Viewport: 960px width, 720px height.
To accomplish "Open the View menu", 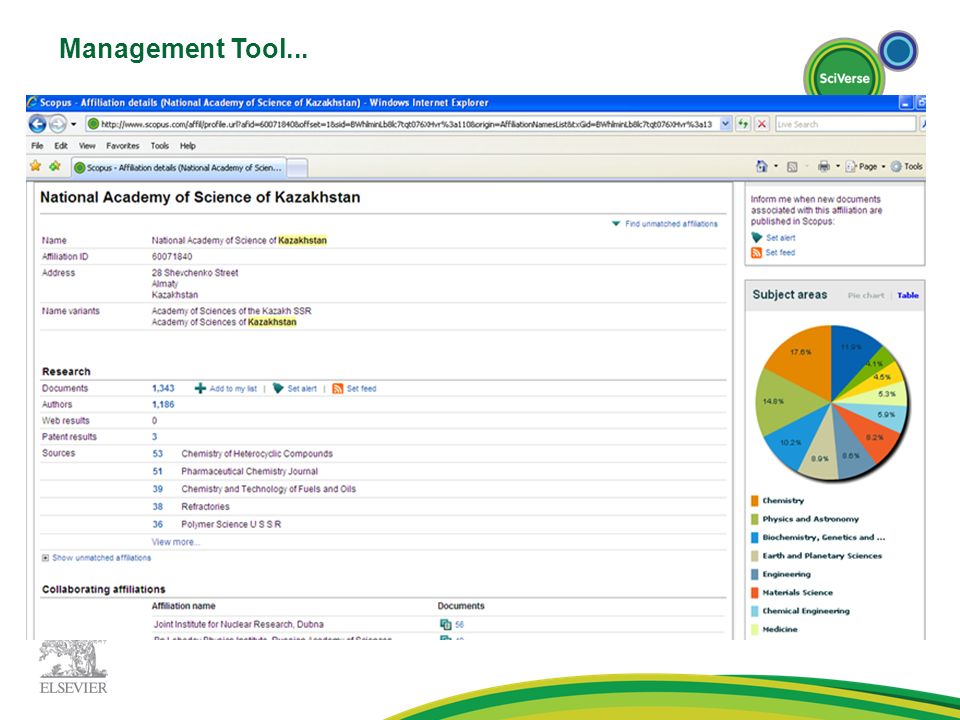I will (87, 146).
